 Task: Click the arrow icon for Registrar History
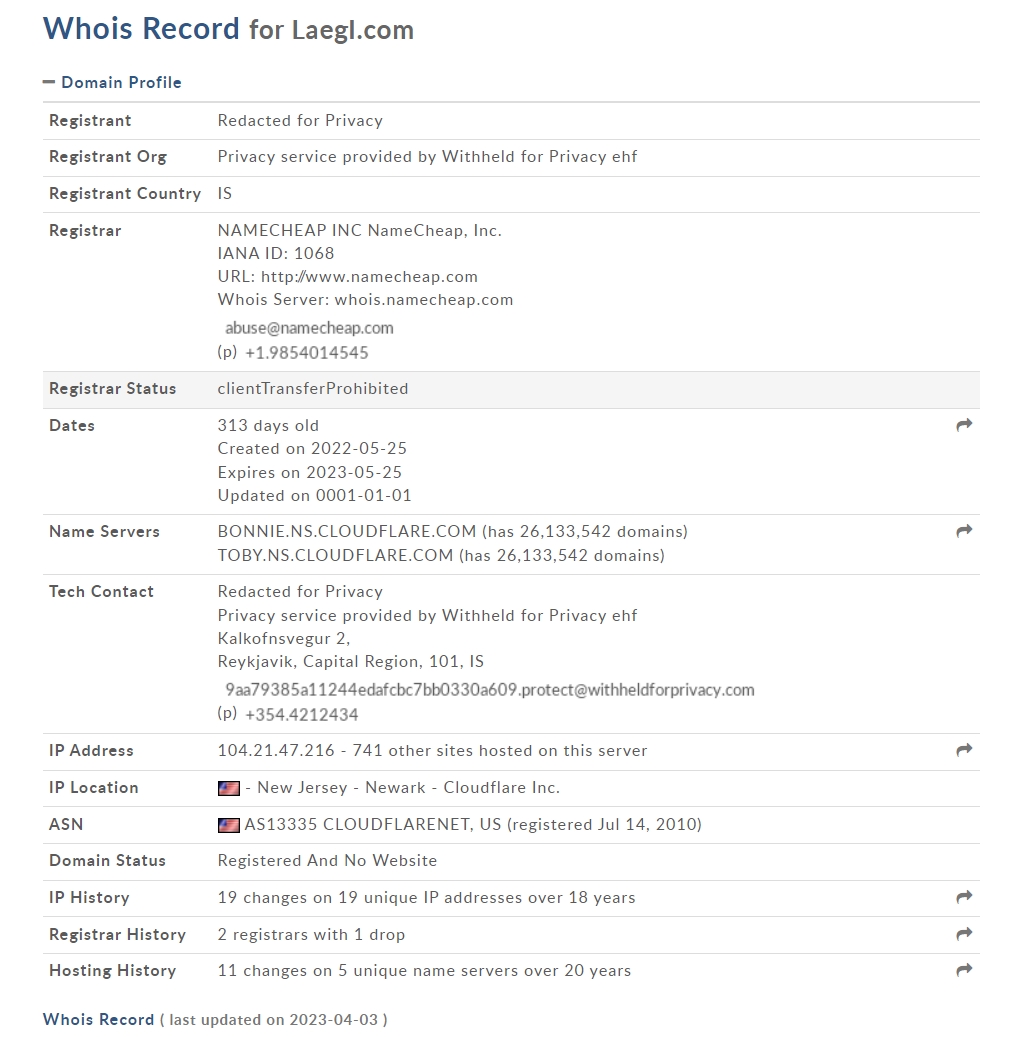coord(964,934)
